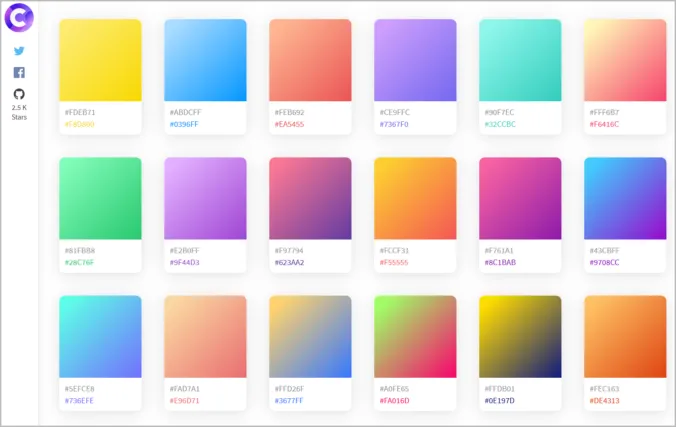Copy the hex code #DE4313
Image resolution: width=676 pixels, height=427 pixels.
pyautogui.click(x=604, y=401)
